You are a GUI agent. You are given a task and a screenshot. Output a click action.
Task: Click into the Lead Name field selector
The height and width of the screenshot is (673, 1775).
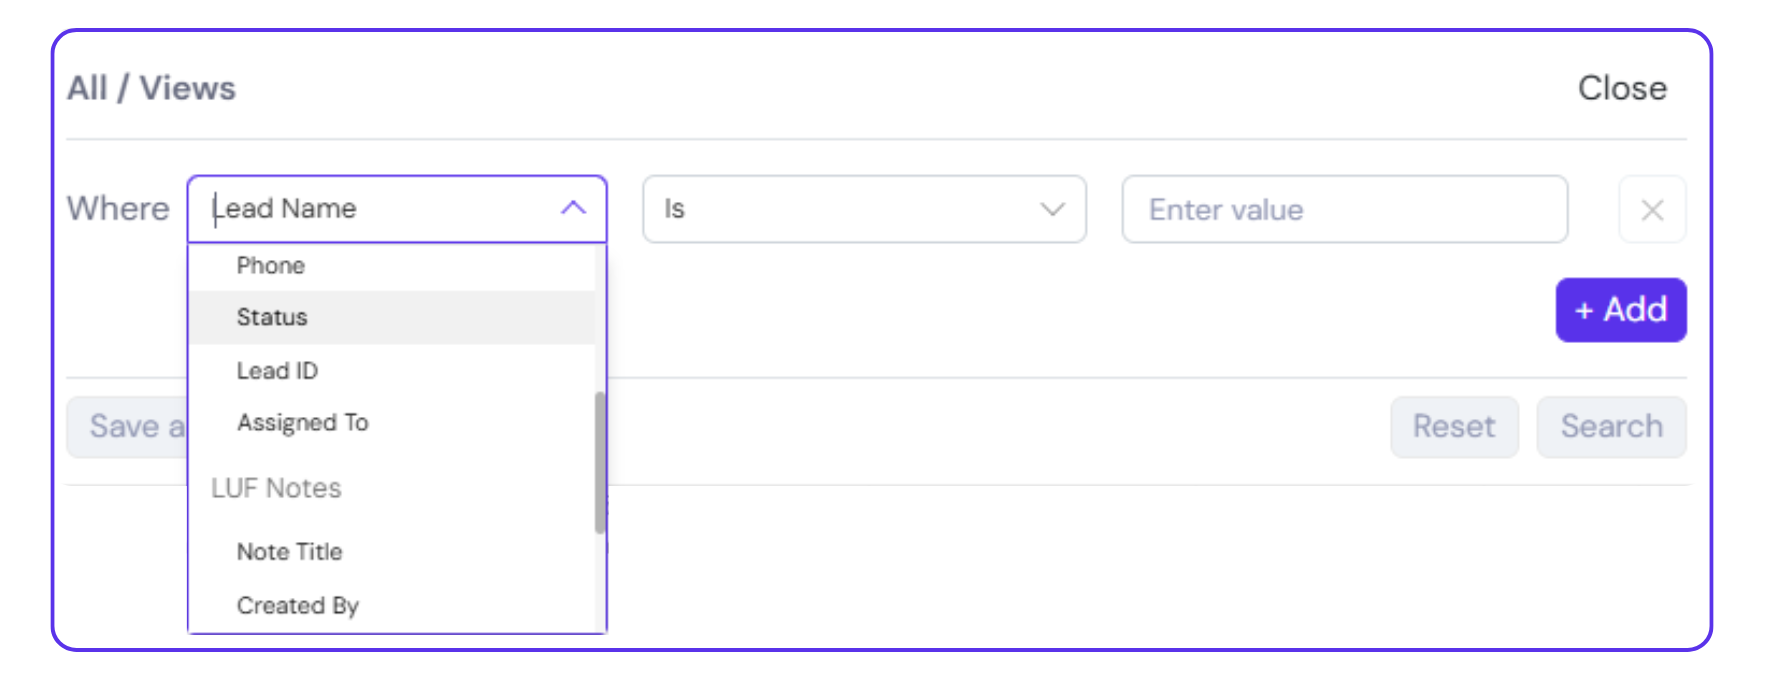tap(380, 208)
